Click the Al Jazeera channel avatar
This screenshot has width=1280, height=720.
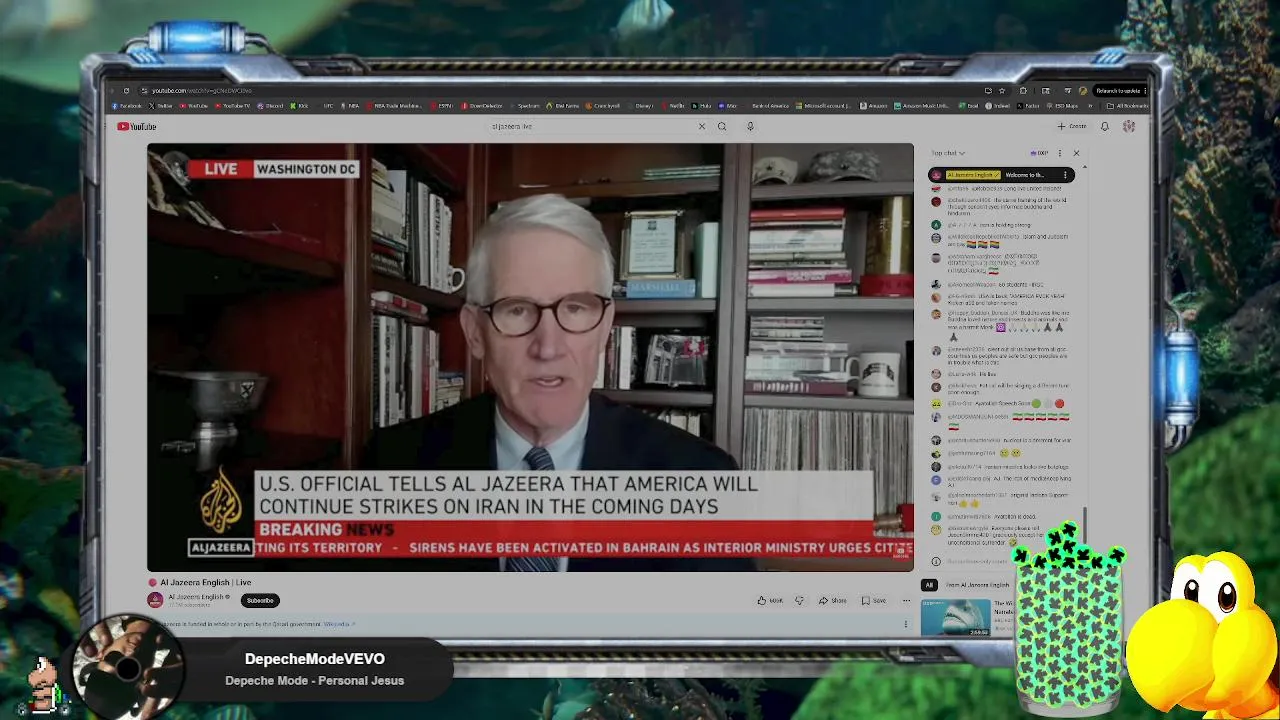[155, 600]
